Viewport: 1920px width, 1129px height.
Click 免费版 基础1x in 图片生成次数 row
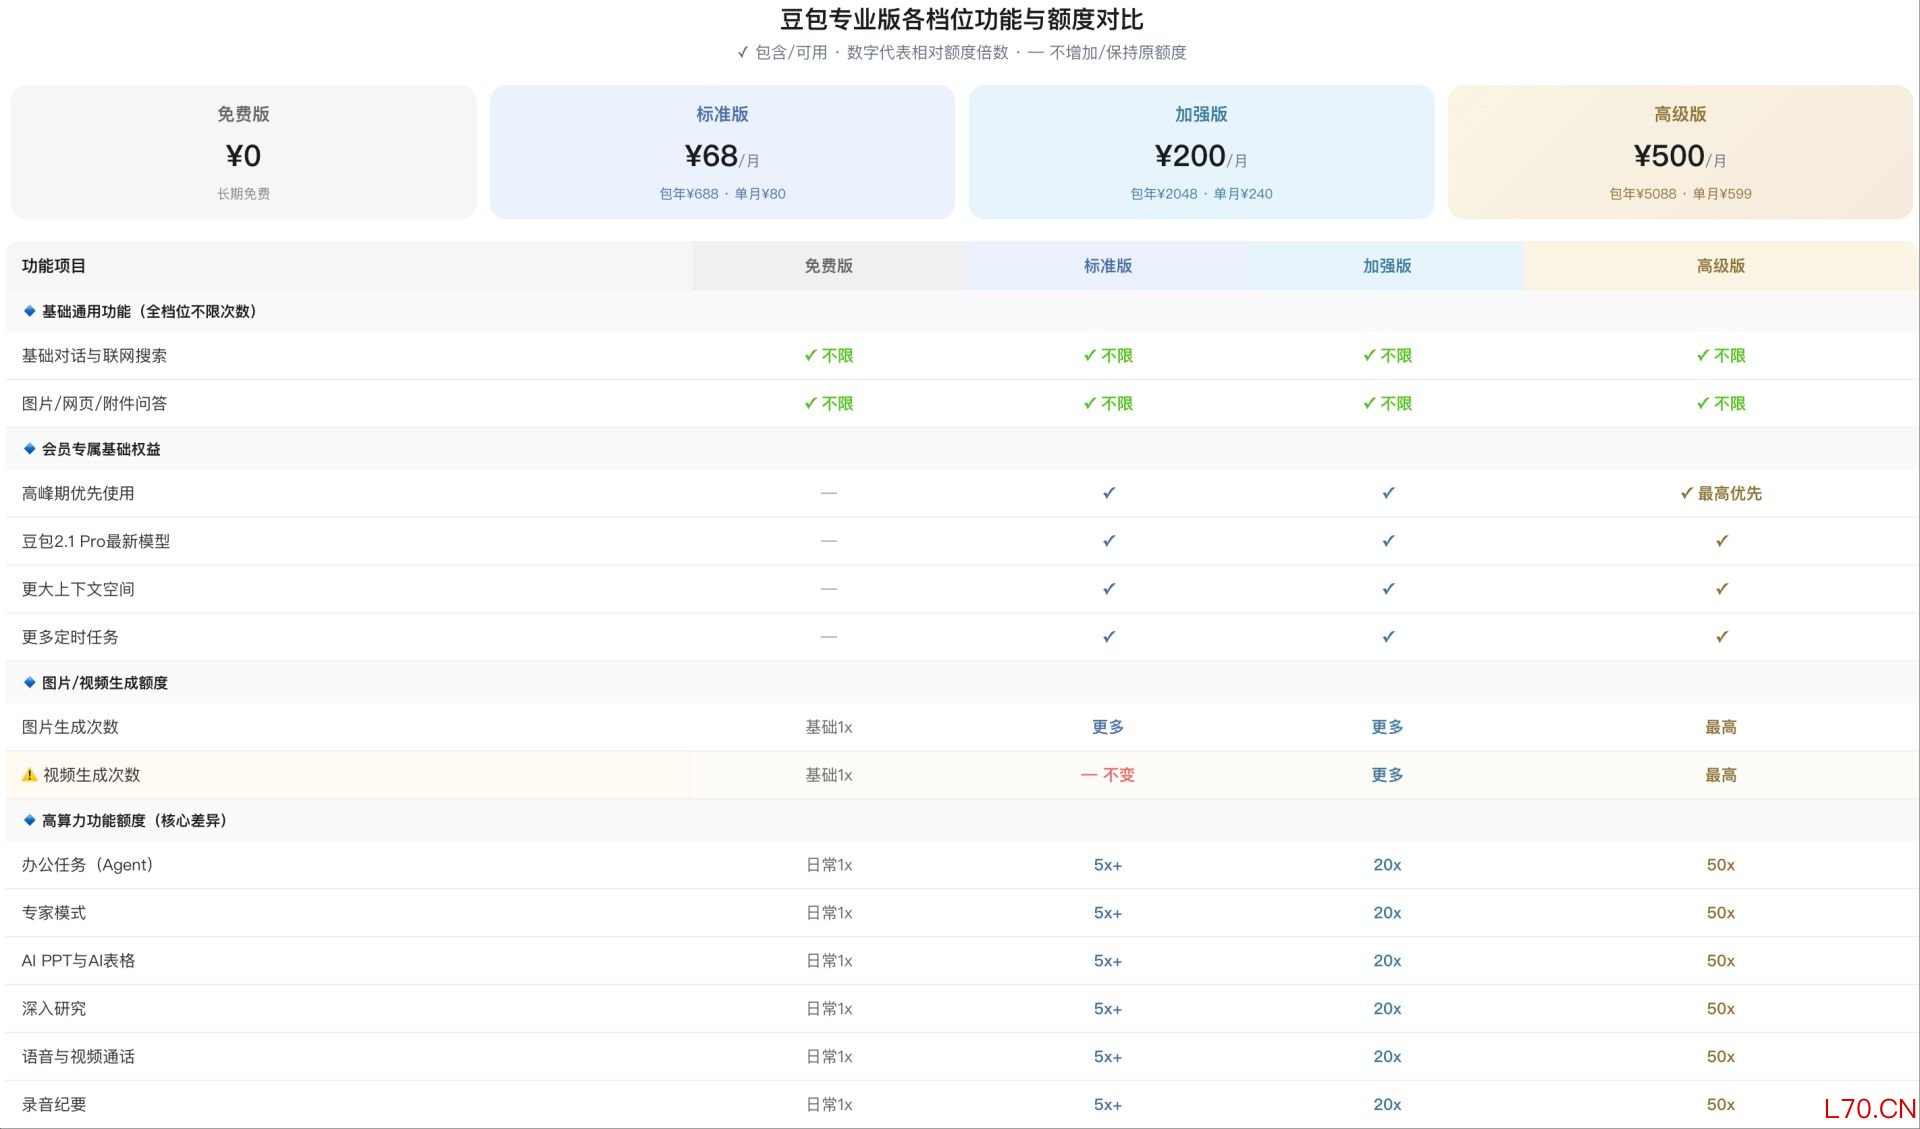point(828,727)
